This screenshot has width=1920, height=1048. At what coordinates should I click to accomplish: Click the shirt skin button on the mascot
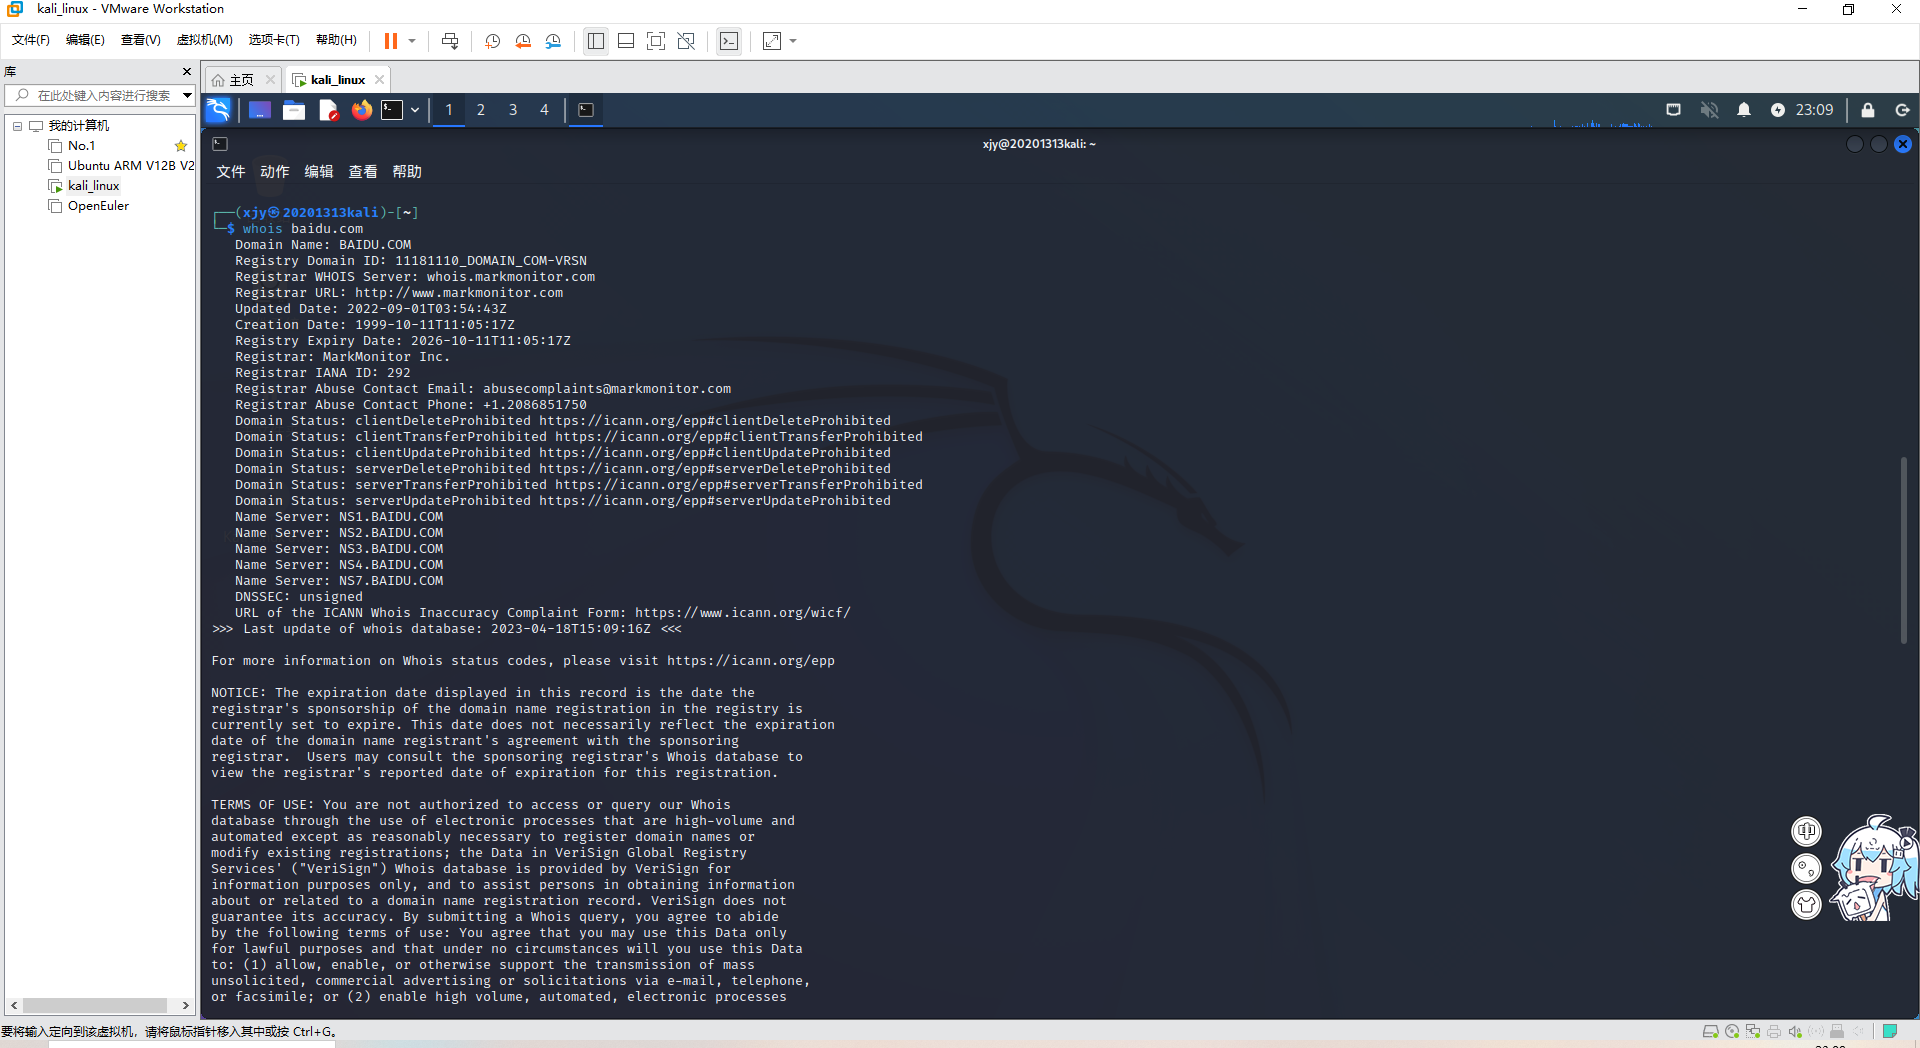pos(1806,905)
